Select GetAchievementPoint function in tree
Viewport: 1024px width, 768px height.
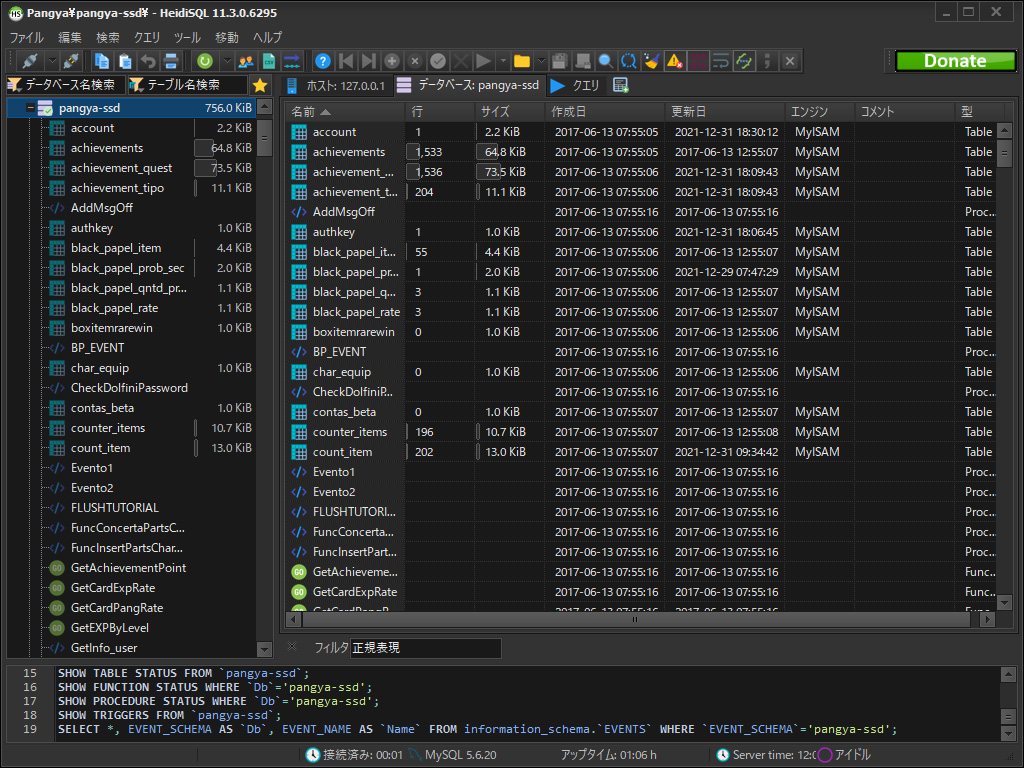coord(129,568)
